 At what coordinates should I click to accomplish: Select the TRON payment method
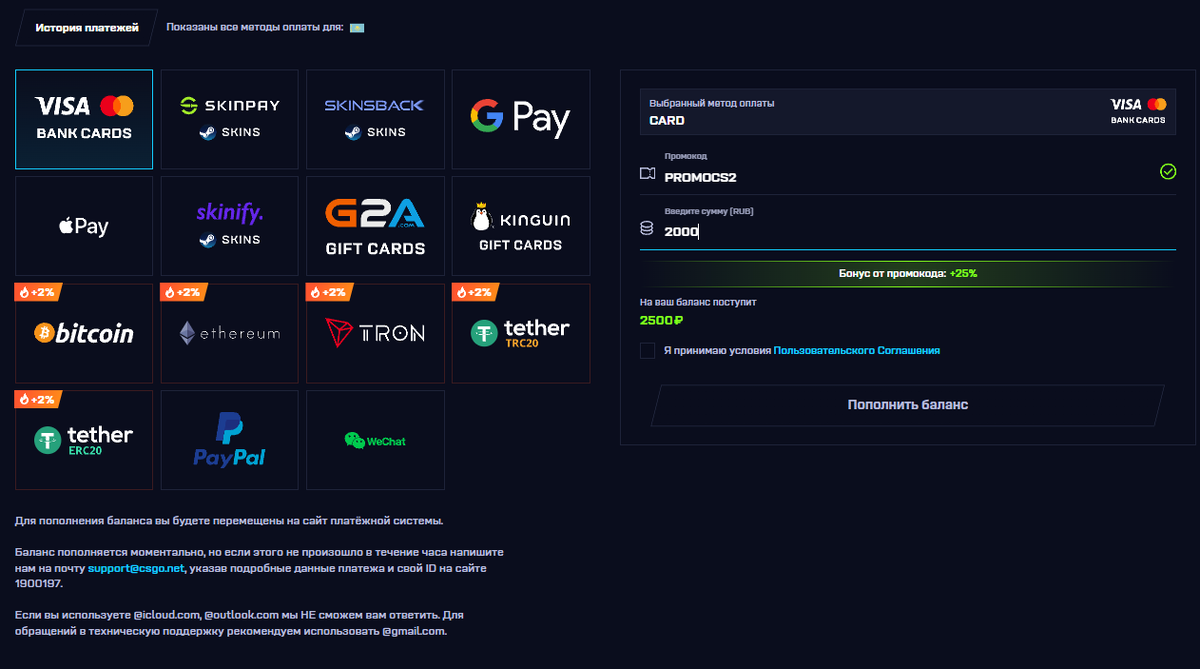click(375, 333)
